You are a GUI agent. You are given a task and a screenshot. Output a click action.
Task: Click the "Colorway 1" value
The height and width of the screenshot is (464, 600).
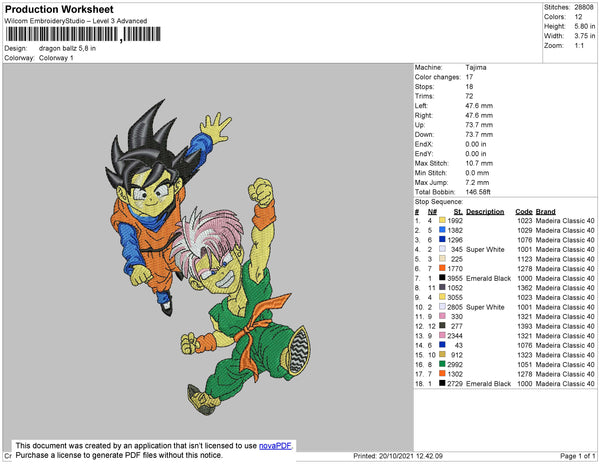[x=56, y=58]
